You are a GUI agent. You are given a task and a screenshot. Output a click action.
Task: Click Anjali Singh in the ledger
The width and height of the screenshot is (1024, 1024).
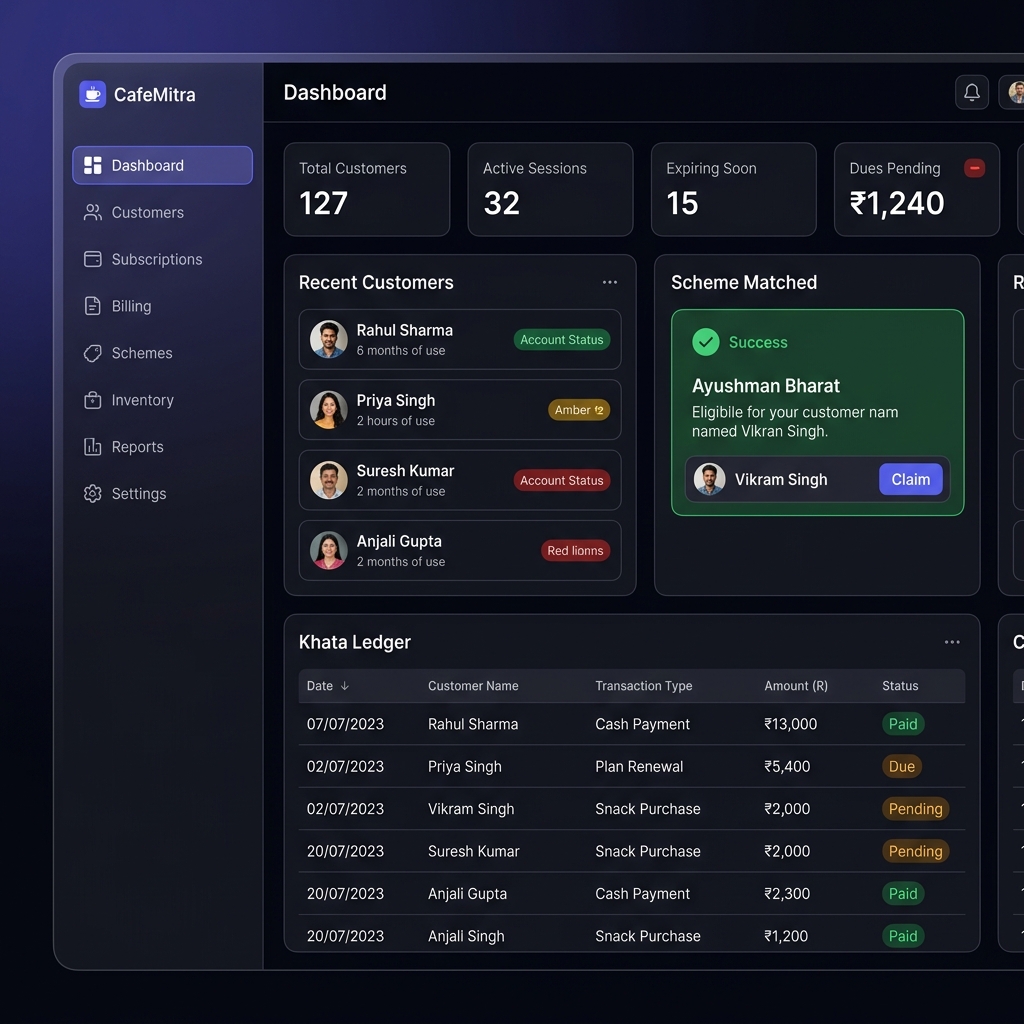pos(466,936)
